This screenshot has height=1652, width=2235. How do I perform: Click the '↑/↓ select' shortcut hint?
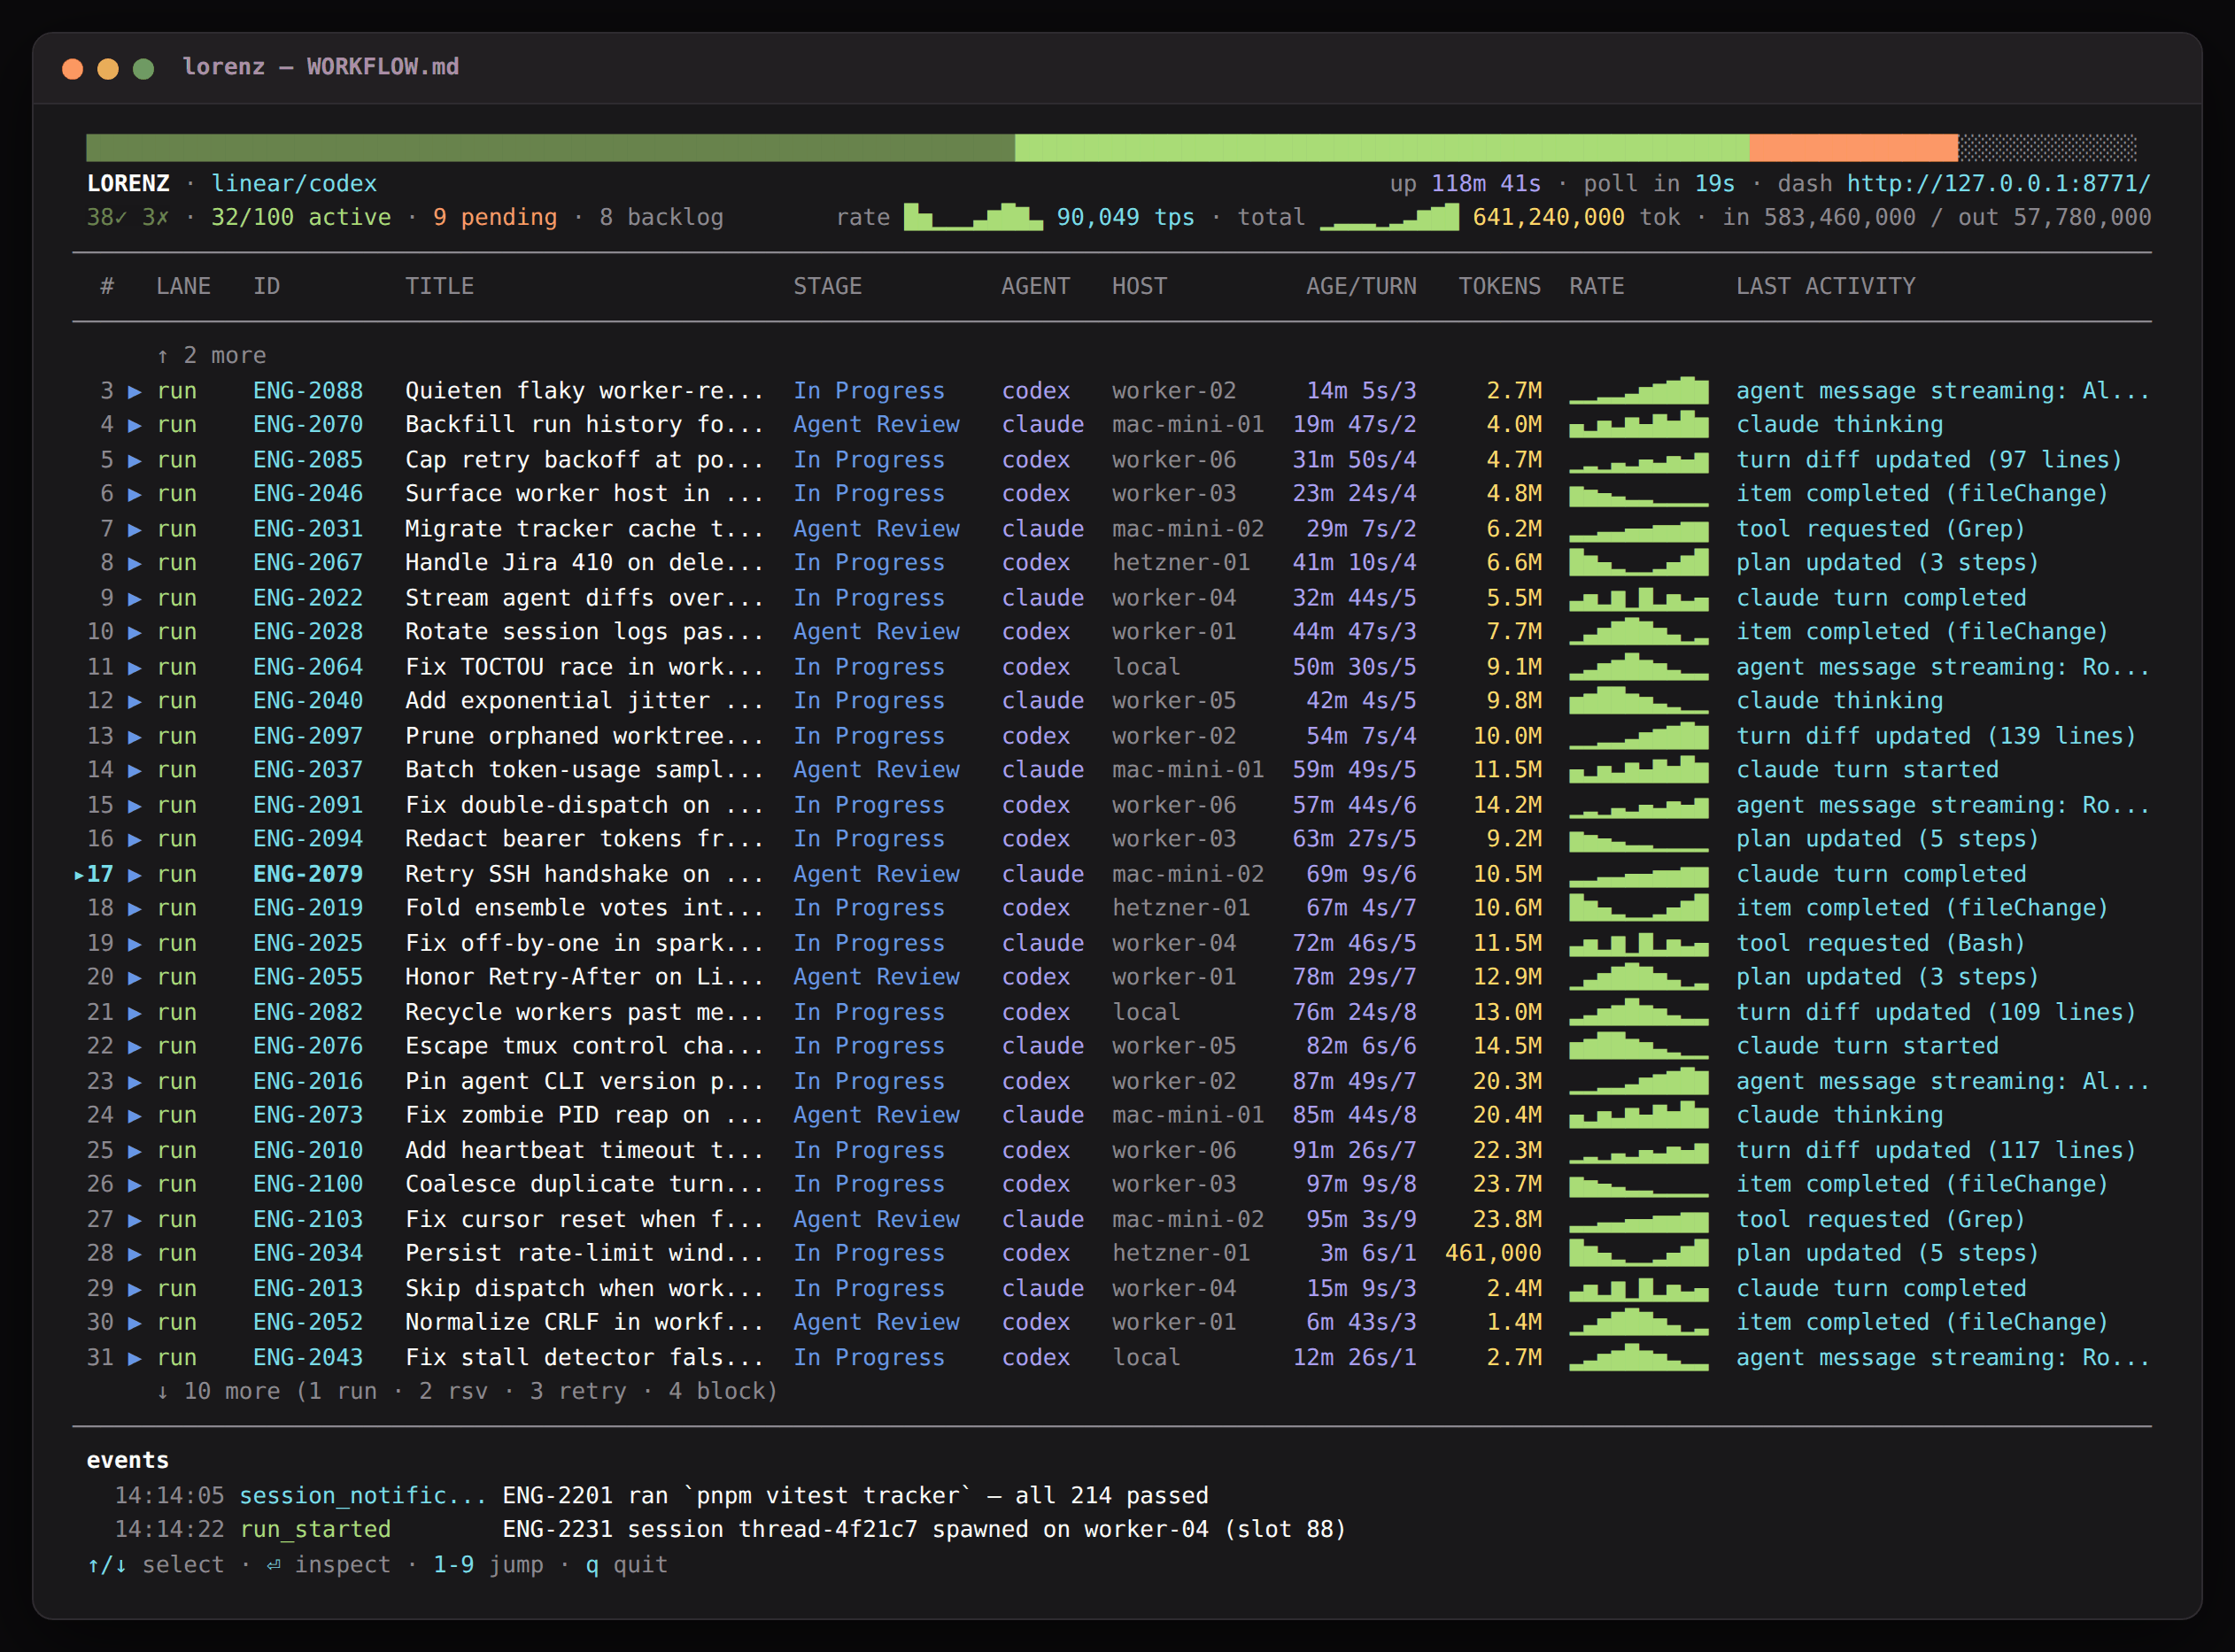(x=155, y=1564)
